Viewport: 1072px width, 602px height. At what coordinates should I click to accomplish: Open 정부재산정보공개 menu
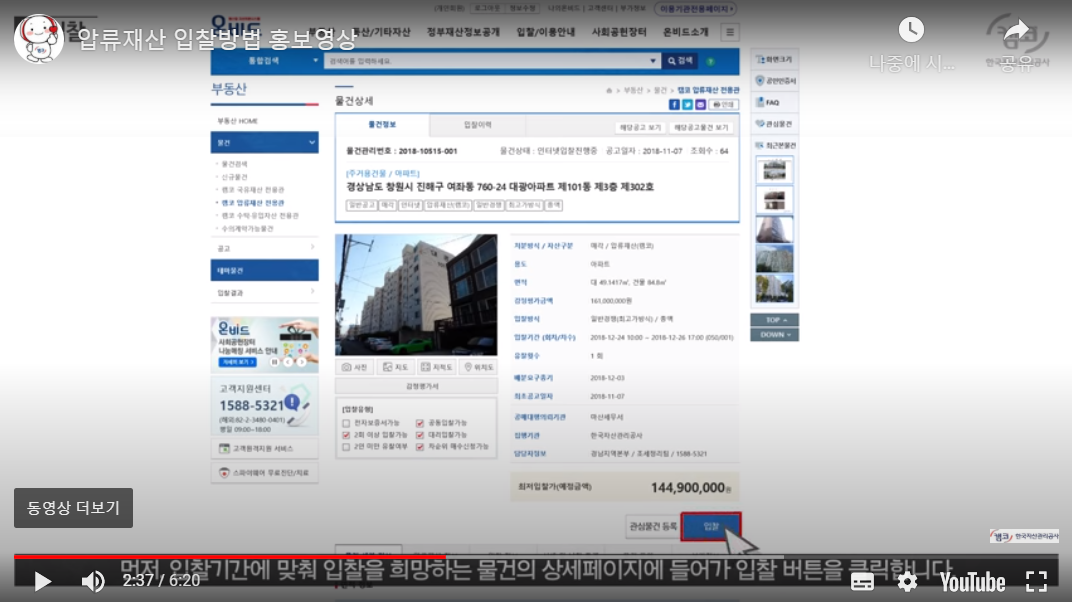coord(463,32)
